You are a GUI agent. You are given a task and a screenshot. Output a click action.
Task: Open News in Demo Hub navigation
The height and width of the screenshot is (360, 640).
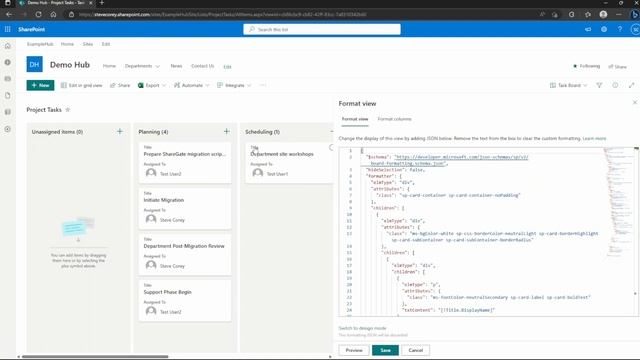tap(176, 66)
